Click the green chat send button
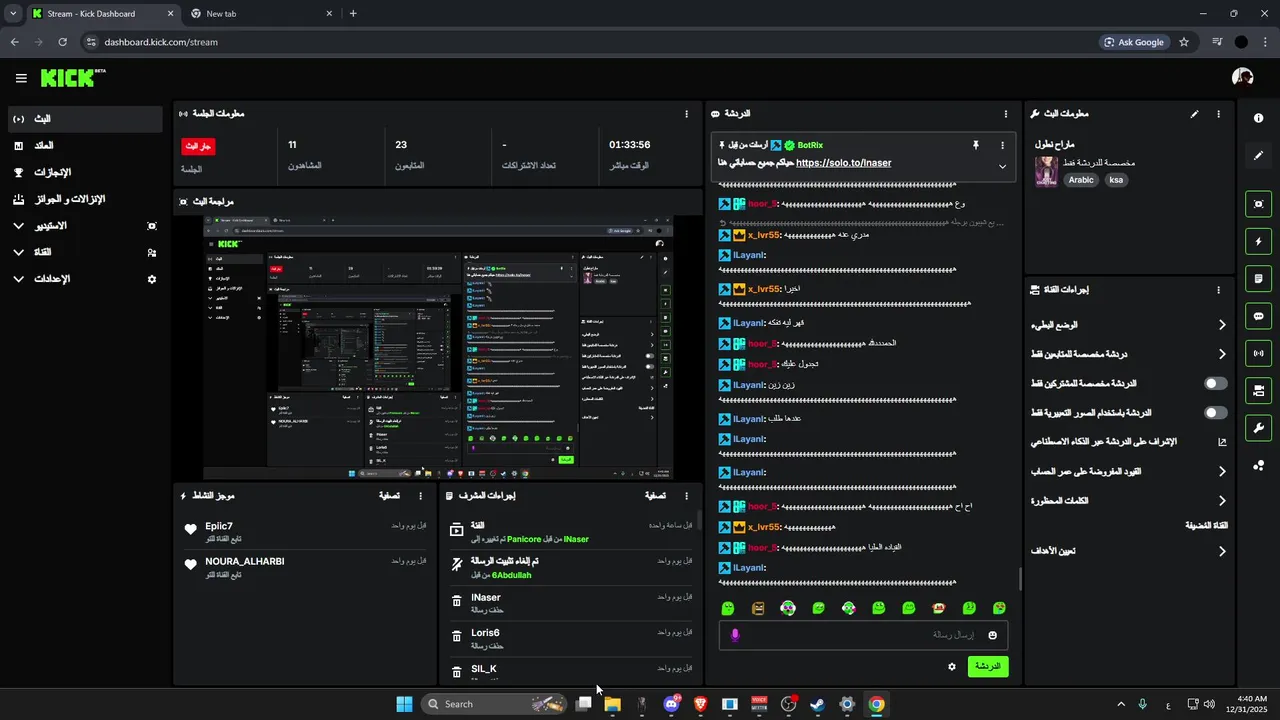 (988, 666)
